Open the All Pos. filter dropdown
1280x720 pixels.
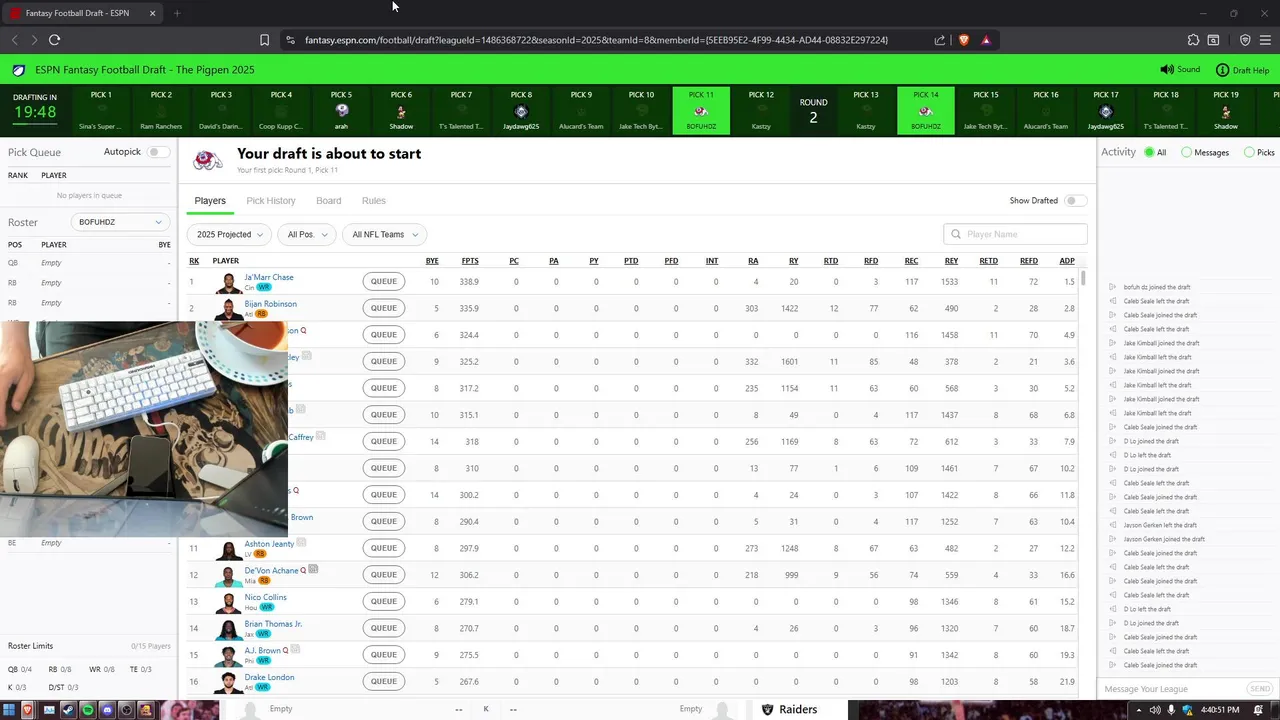[x=306, y=234]
